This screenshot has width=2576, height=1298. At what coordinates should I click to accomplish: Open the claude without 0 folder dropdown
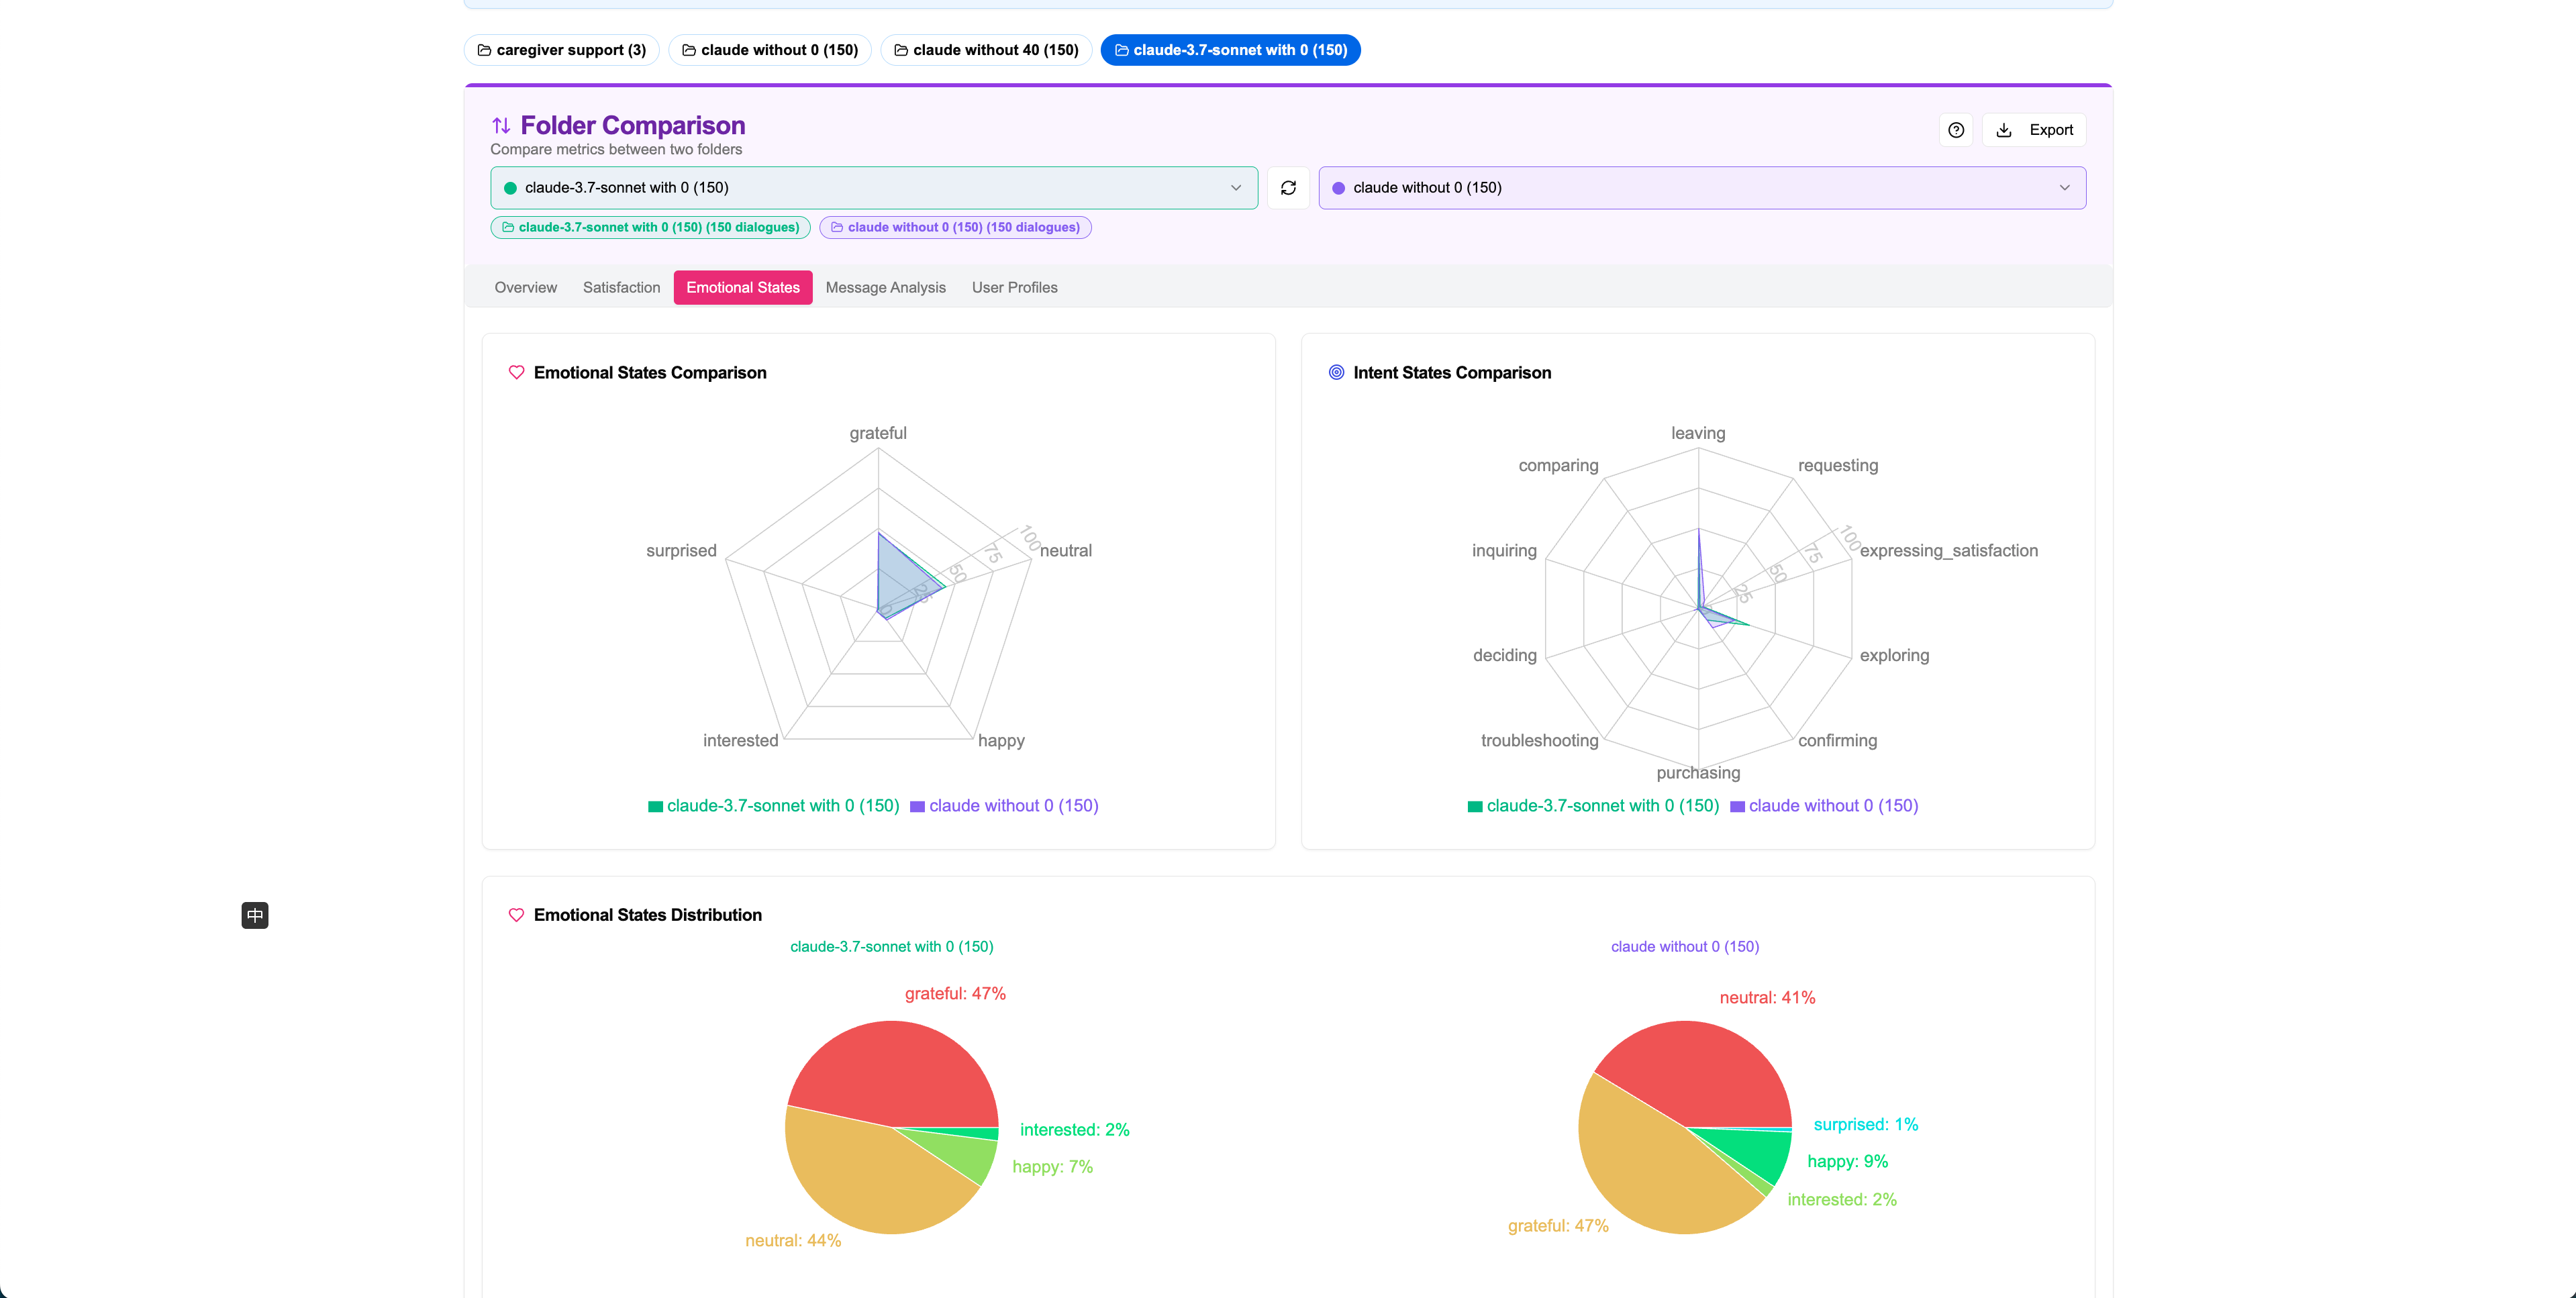click(x=1702, y=188)
